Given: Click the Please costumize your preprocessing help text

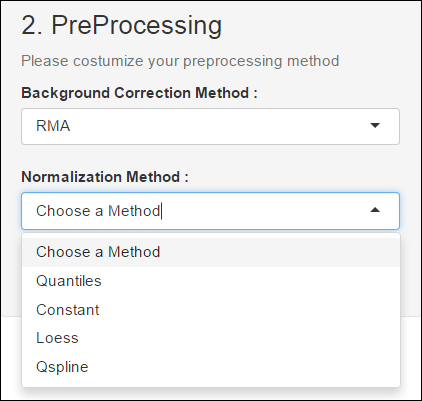Looking at the screenshot, I should (180, 61).
